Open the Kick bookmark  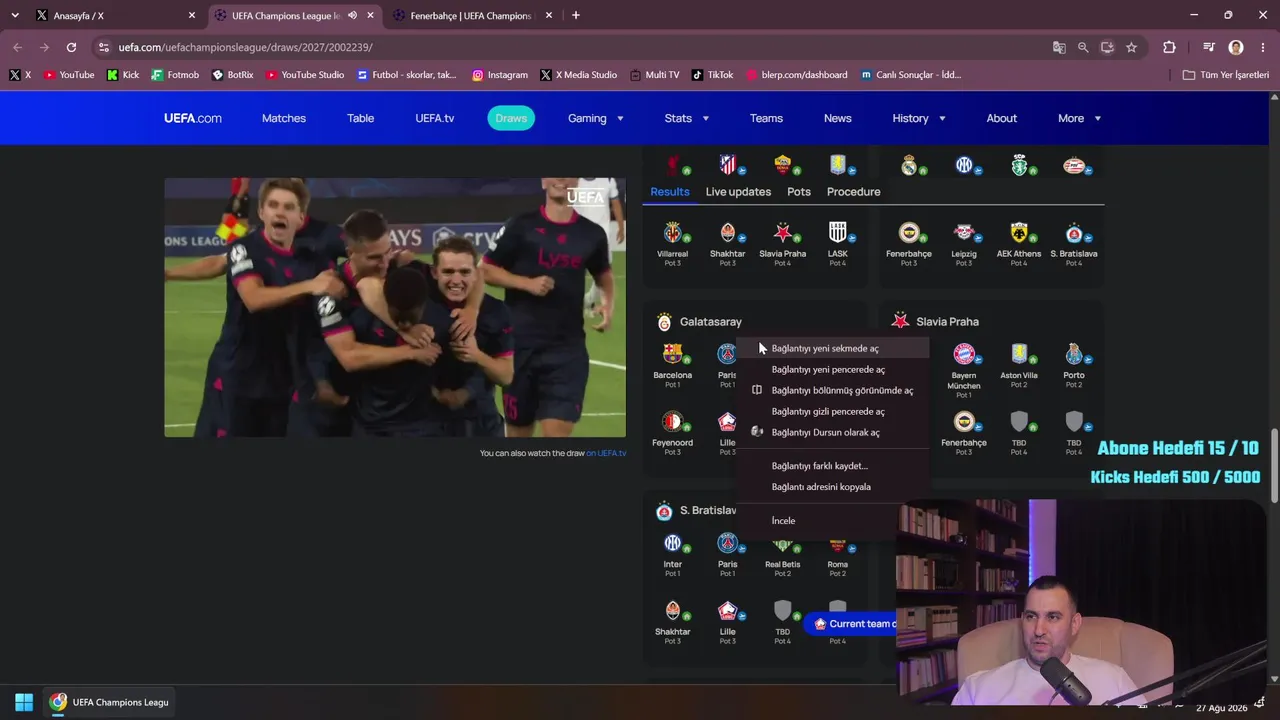(x=123, y=75)
